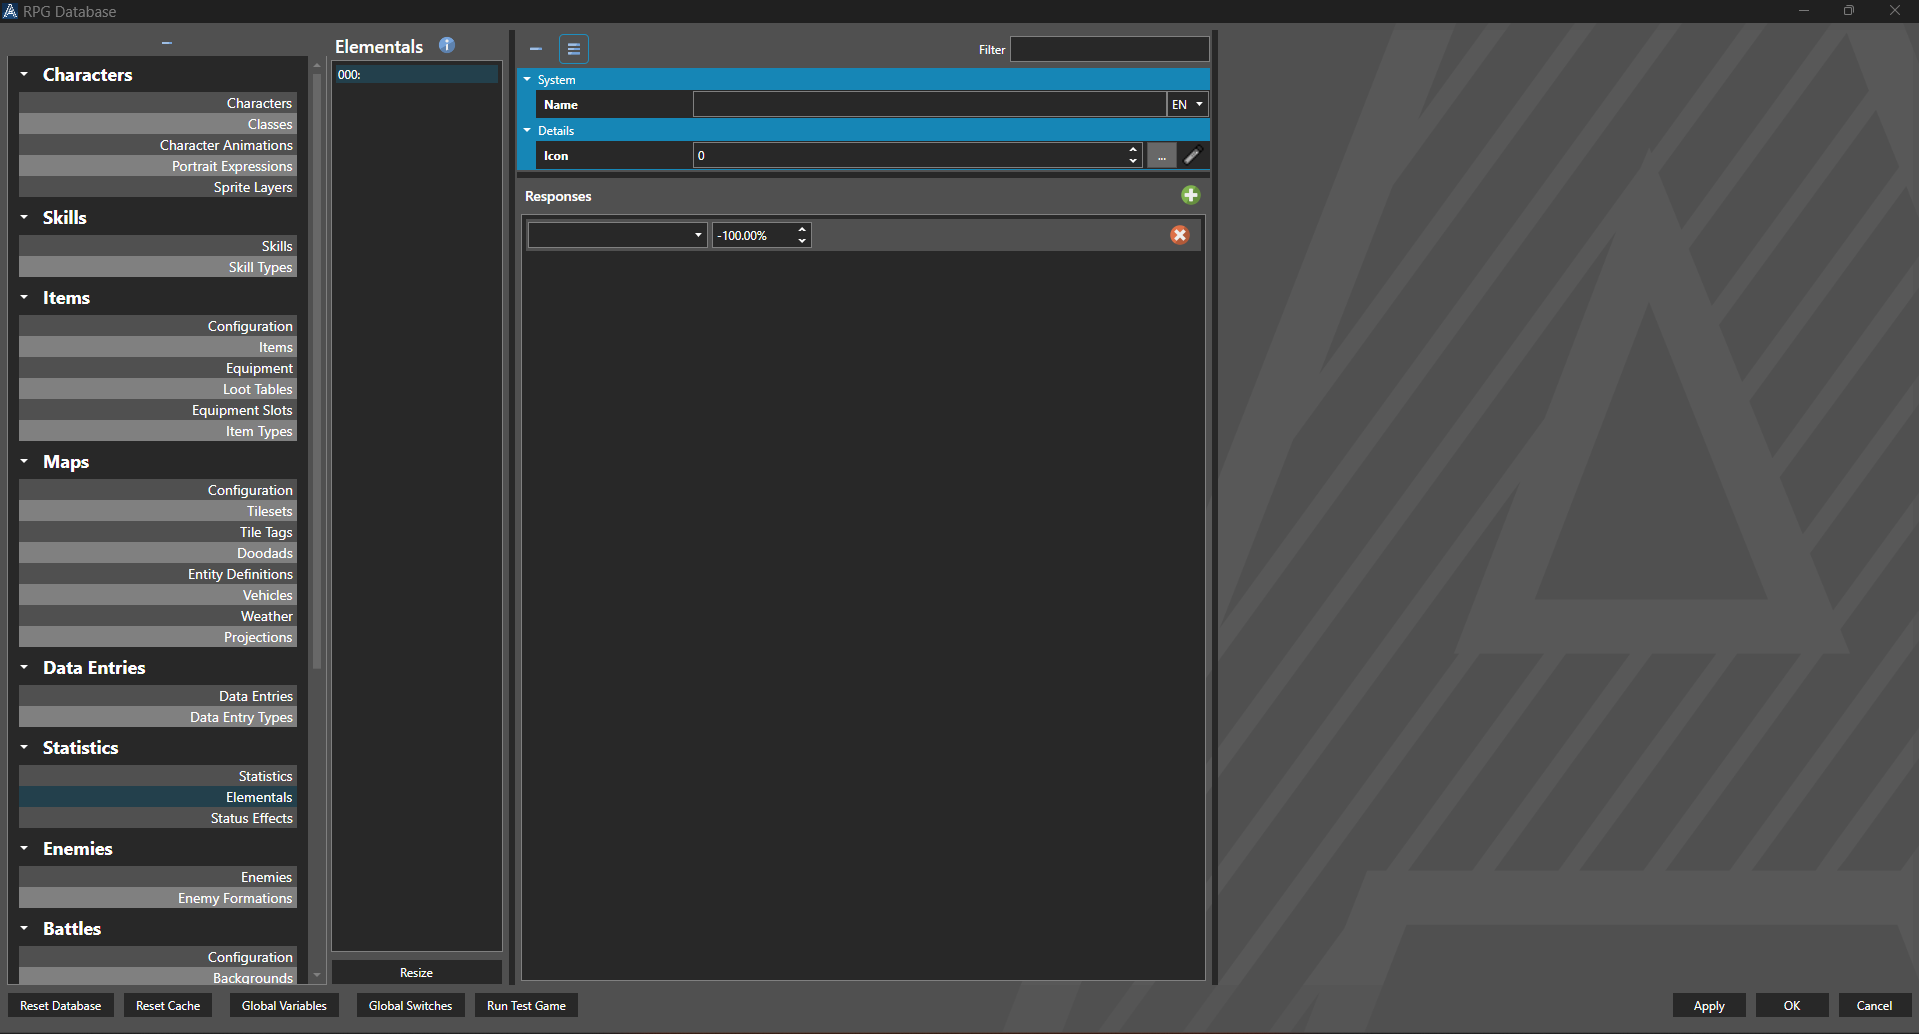The width and height of the screenshot is (1919, 1034).
Task: Increase the response percentage value
Action: click(802, 230)
